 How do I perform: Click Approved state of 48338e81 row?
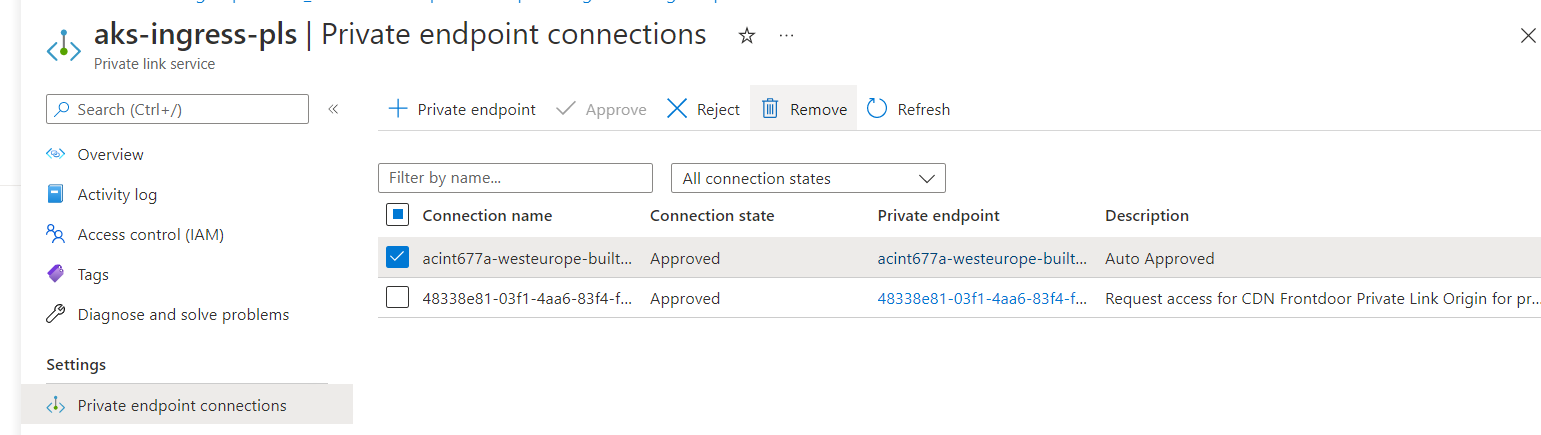tap(685, 298)
